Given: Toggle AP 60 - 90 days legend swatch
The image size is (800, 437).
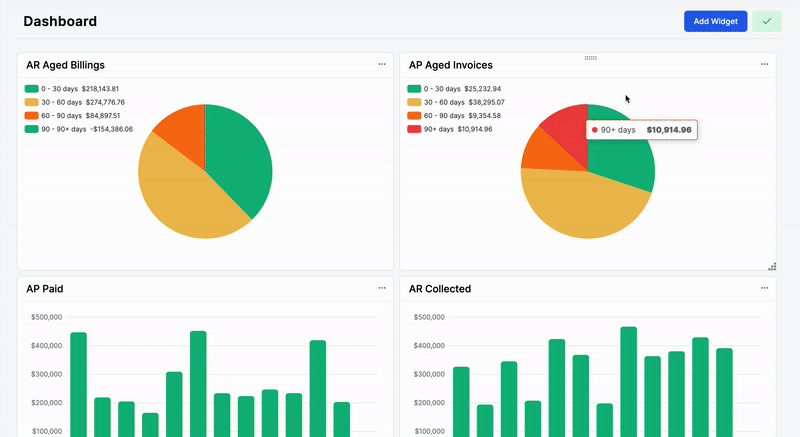Looking at the screenshot, I should (x=414, y=116).
